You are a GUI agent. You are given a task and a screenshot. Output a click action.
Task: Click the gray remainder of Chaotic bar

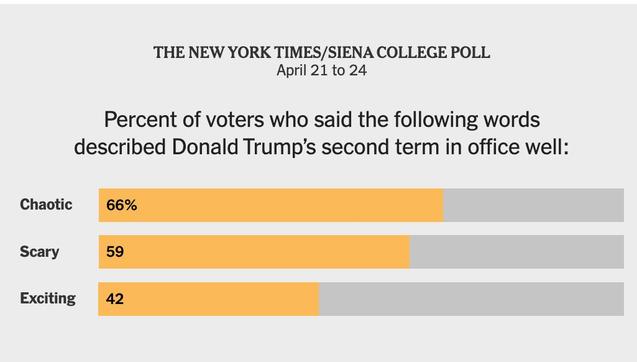pyautogui.click(x=534, y=205)
